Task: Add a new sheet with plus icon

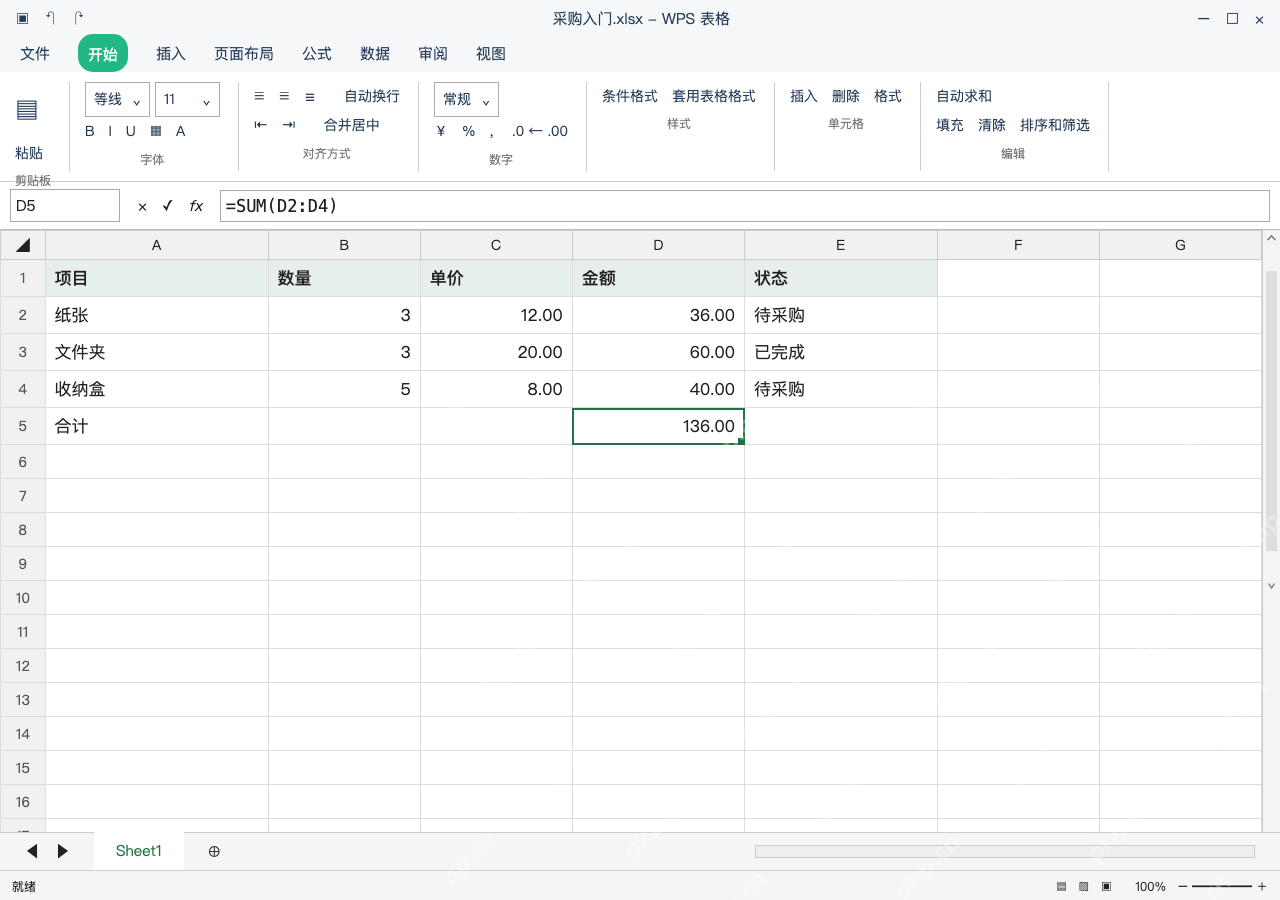Action: point(214,851)
